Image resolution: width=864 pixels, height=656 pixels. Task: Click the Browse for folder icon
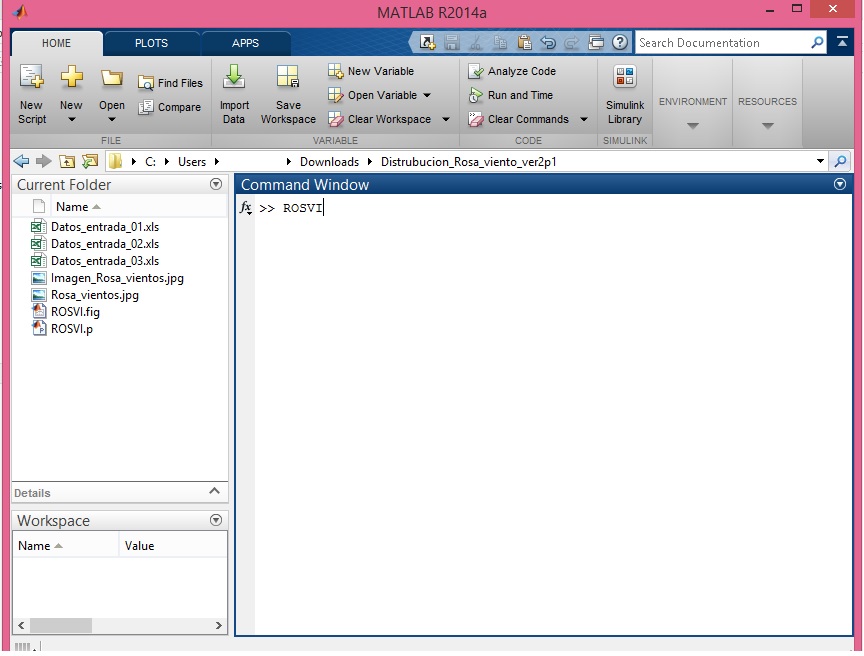[90, 161]
